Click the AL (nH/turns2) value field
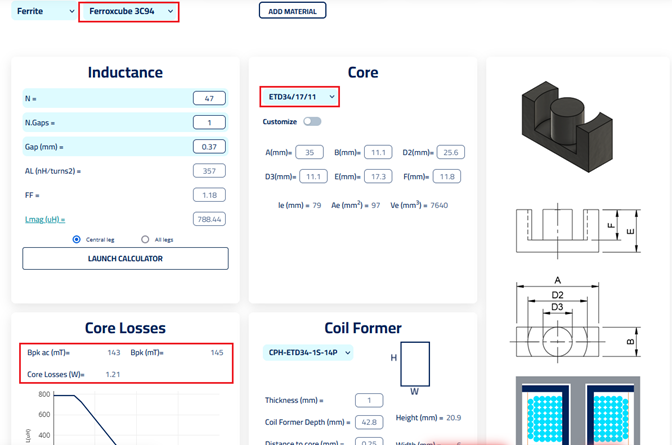Screen dimensions: 672x445 click(x=209, y=171)
